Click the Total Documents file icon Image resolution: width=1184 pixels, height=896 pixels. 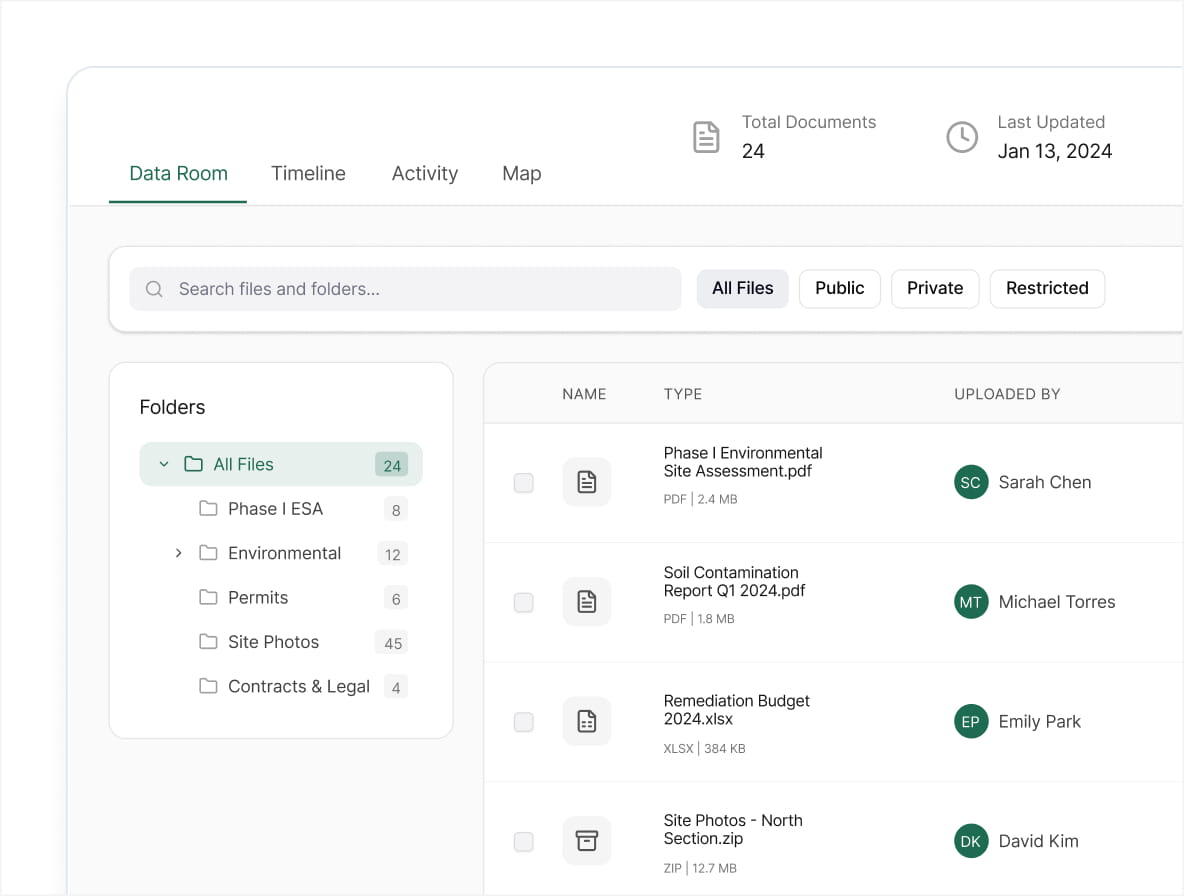707,137
